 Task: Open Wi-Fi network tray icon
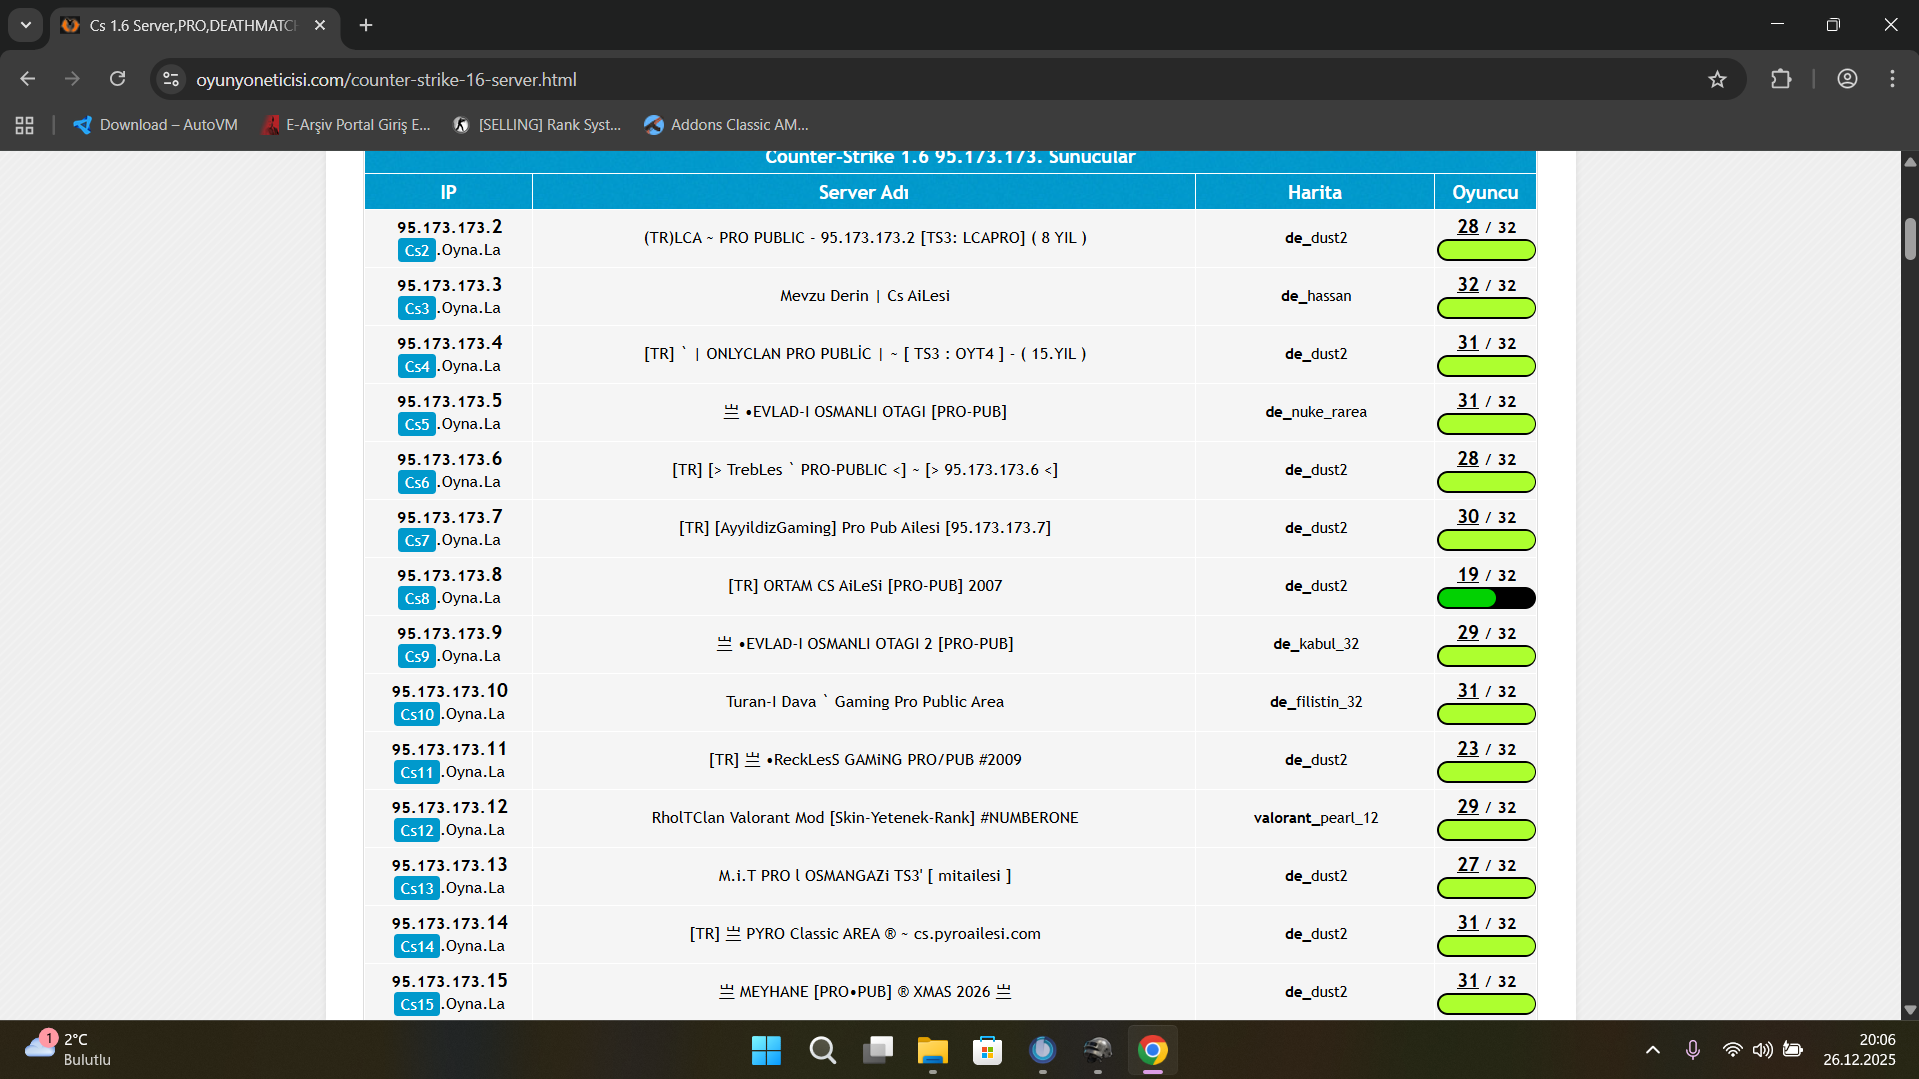click(x=1732, y=1050)
